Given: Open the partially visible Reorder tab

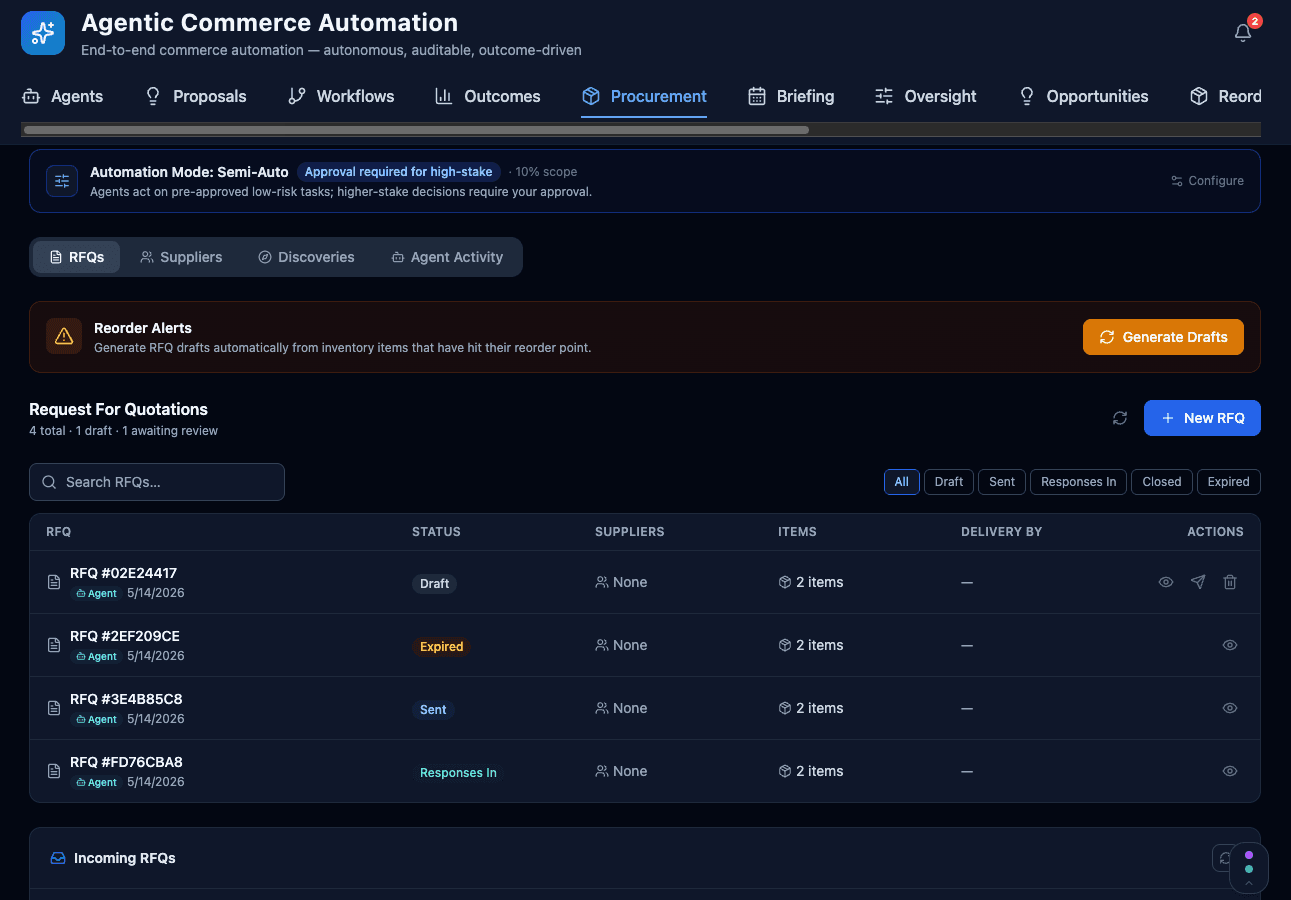Looking at the screenshot, I should click(1225, 96).
